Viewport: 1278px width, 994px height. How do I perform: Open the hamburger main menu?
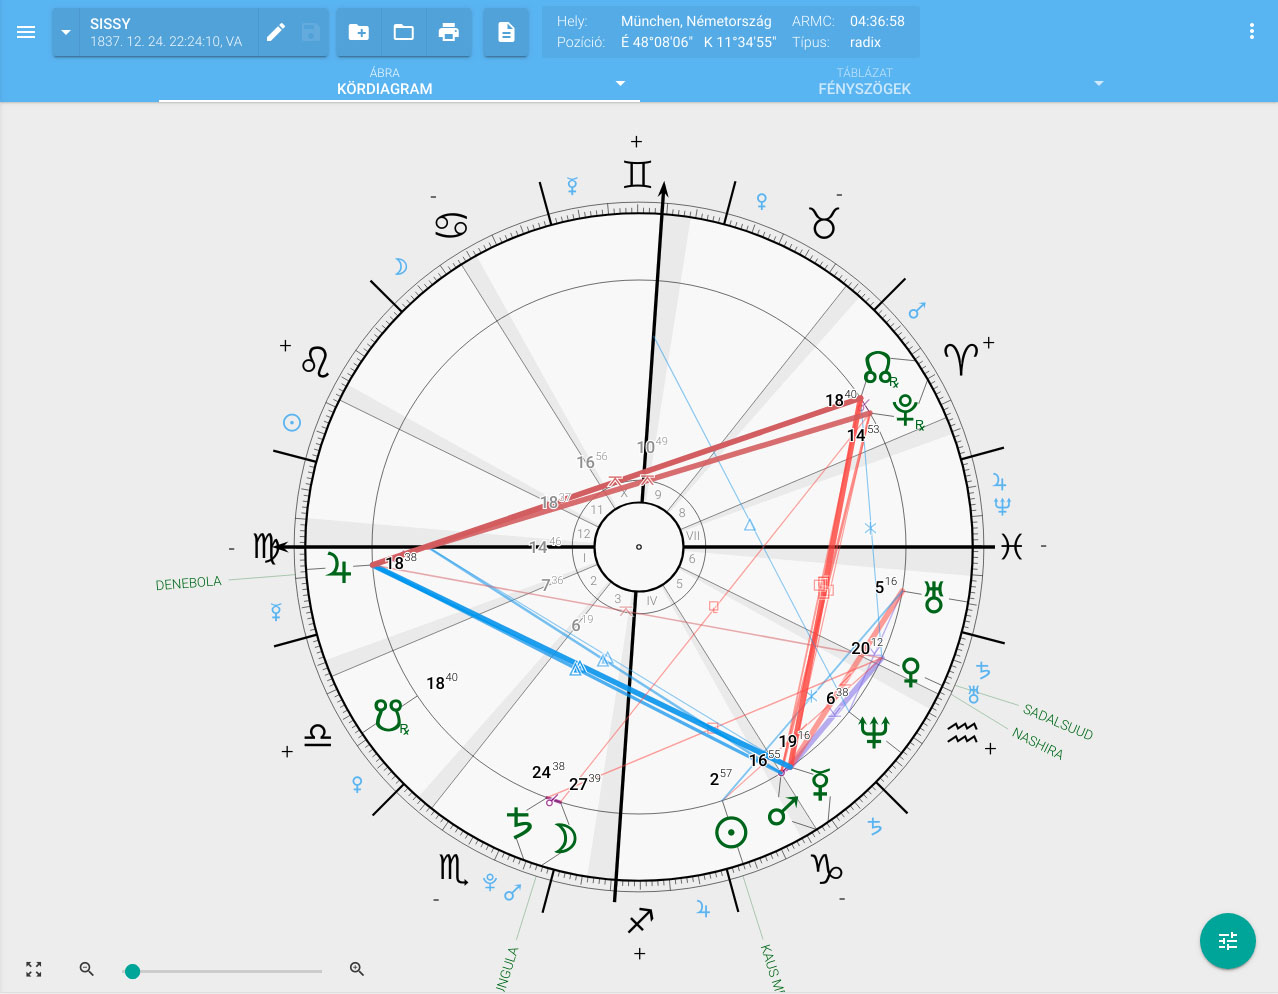tap(26, 32)
